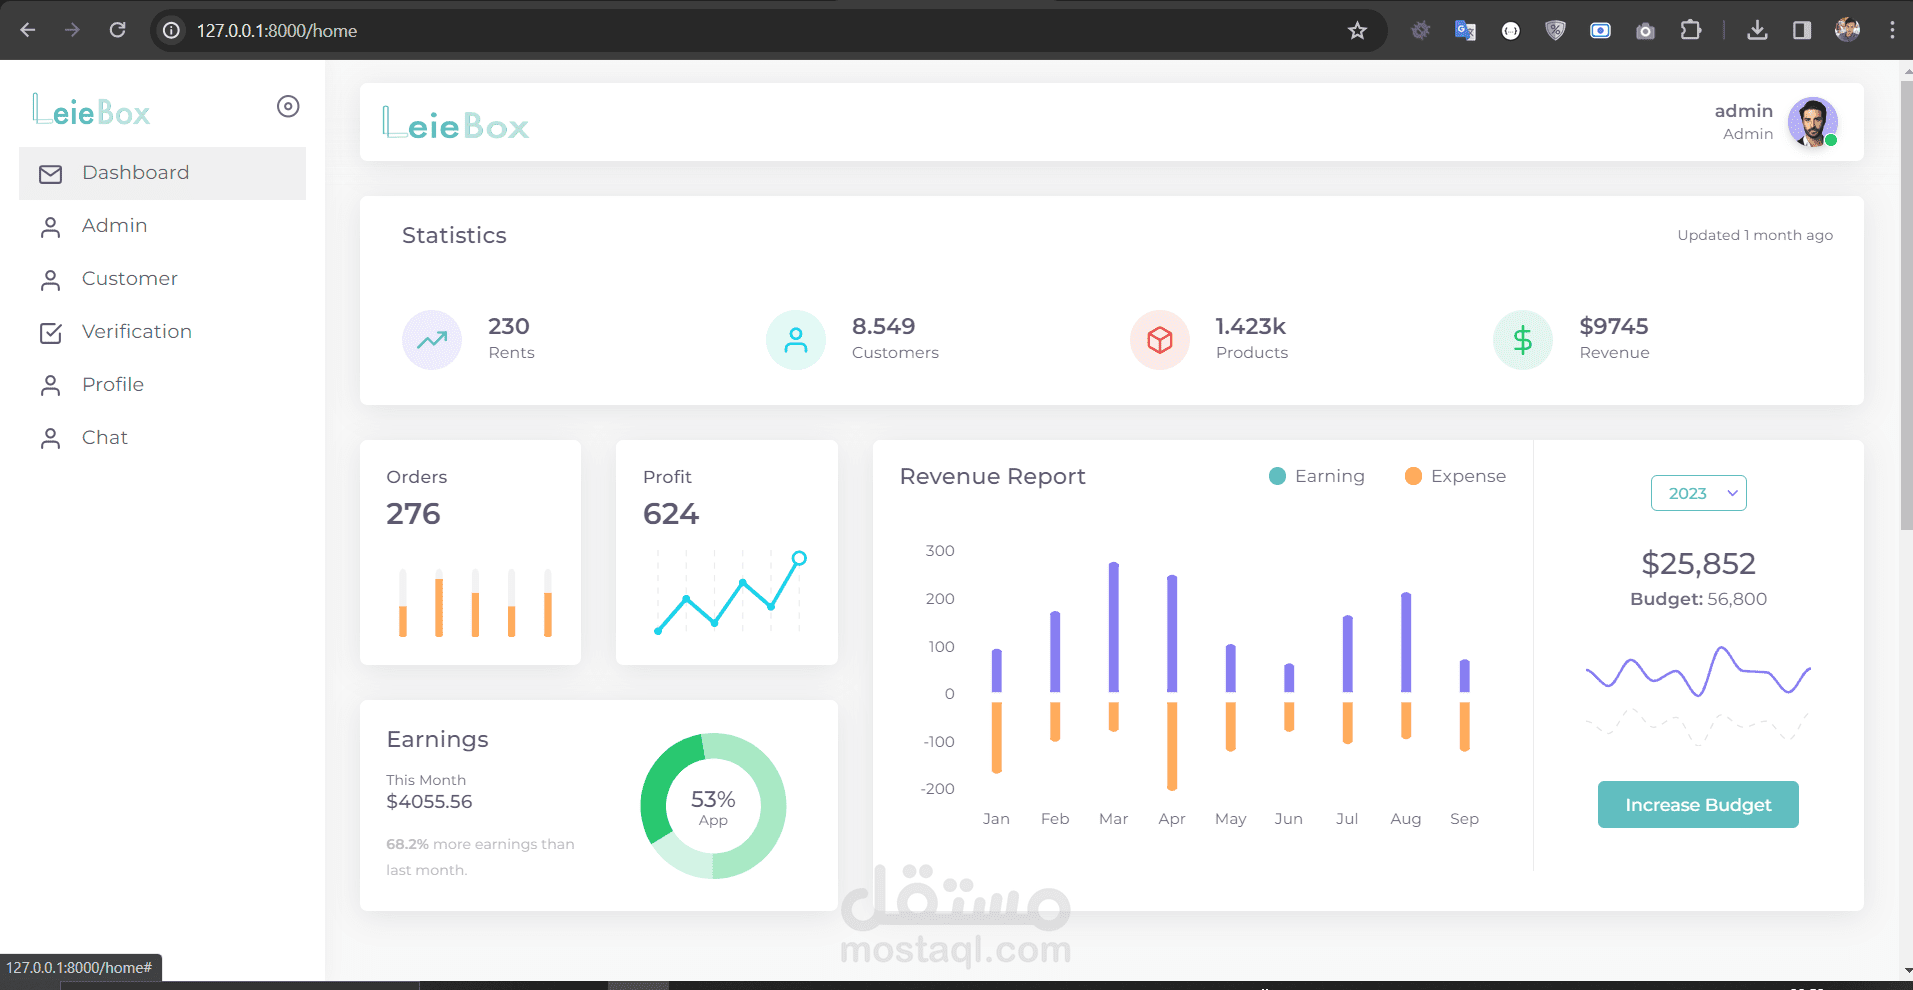This screenshot has width=1913, height=990.
Task: Open the Google Translate extension icon
Action: pyautogui.click(x=1466, y=30)
